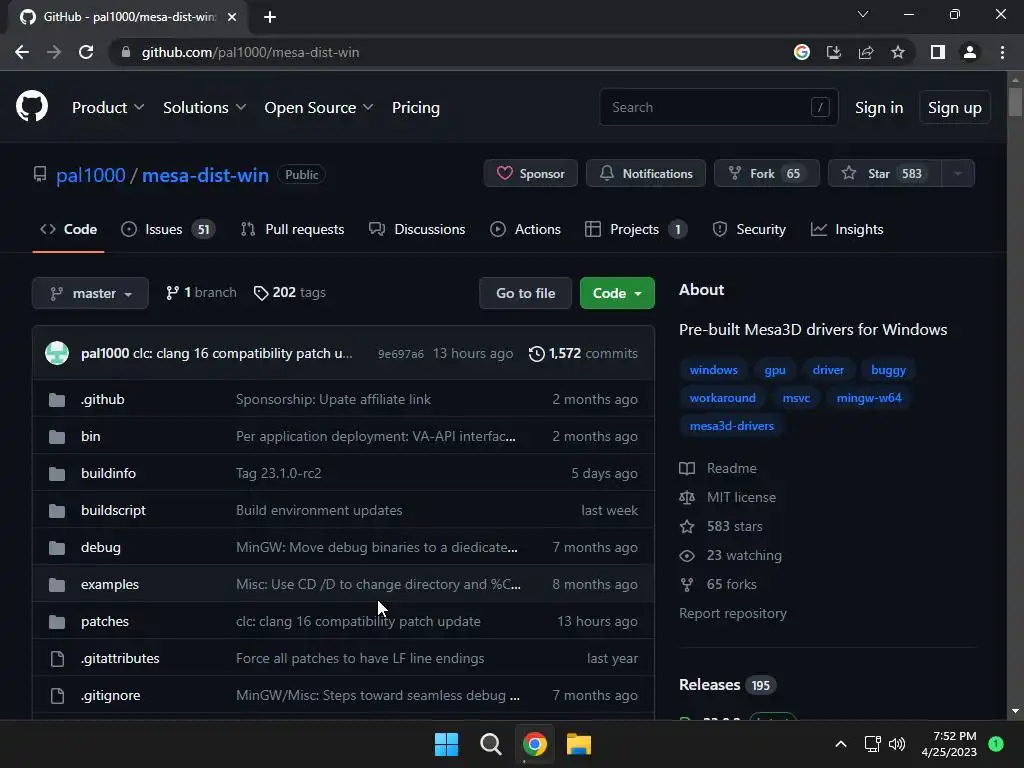
Task: Open the volume icon in system tray
Action: click(x=897, y=744)
